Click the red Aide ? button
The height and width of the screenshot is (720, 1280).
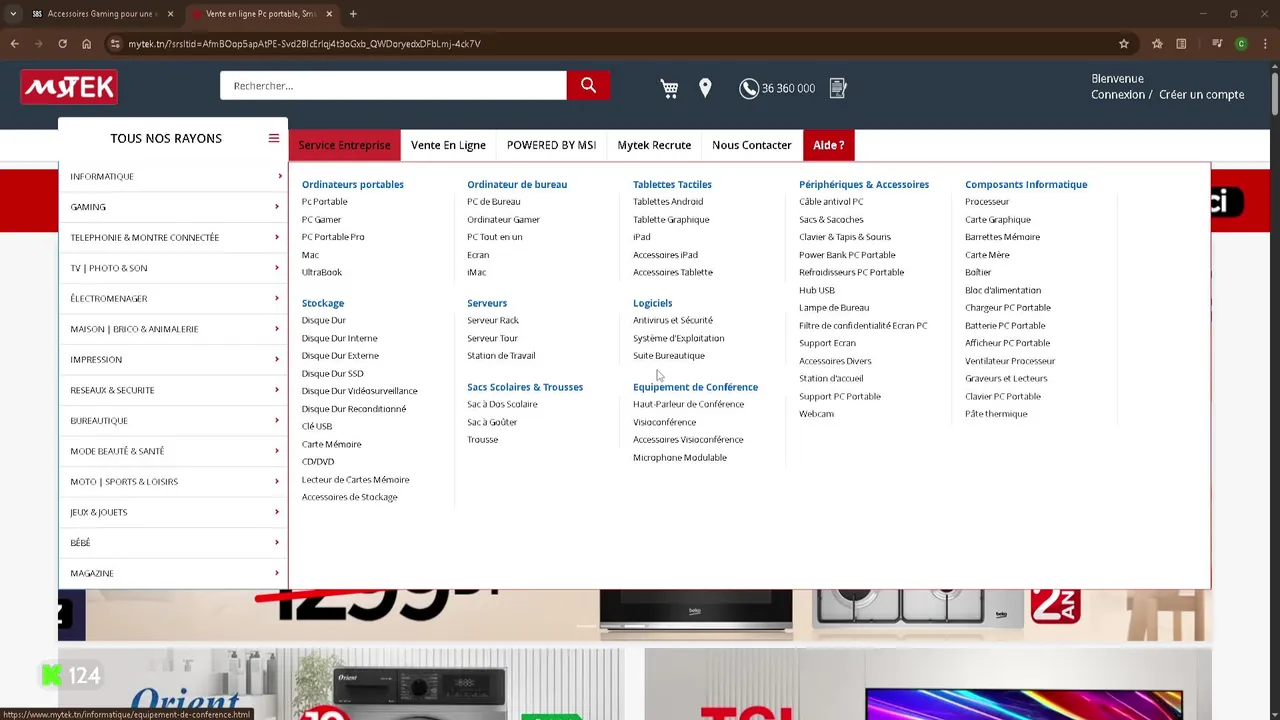point(829,145)
